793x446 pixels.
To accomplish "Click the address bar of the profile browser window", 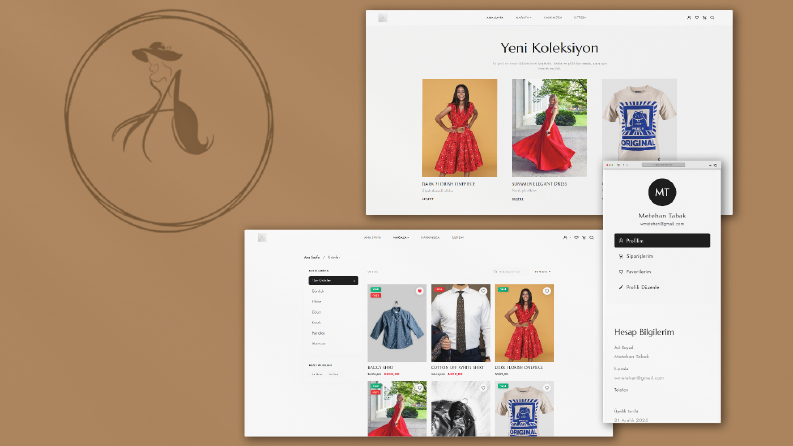I will 663,165.
